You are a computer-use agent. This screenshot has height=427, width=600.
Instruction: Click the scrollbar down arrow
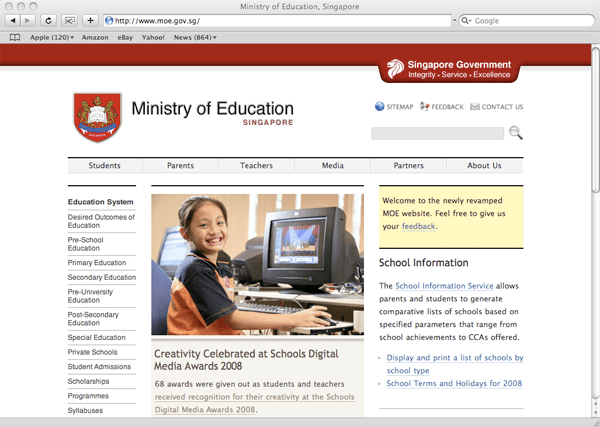pos(595,412)
